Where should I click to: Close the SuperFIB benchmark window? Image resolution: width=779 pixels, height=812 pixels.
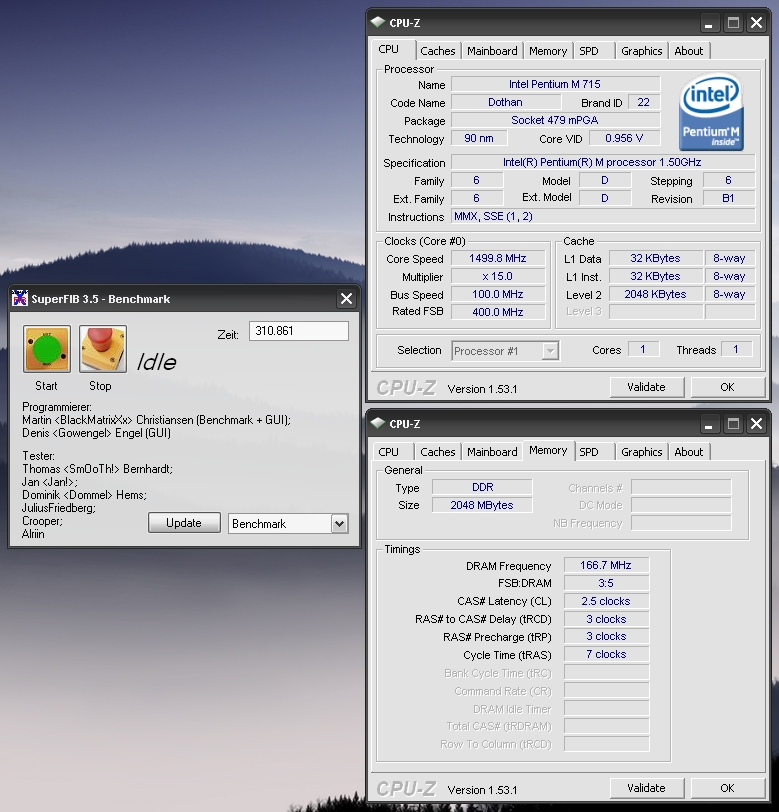(346, 299)
